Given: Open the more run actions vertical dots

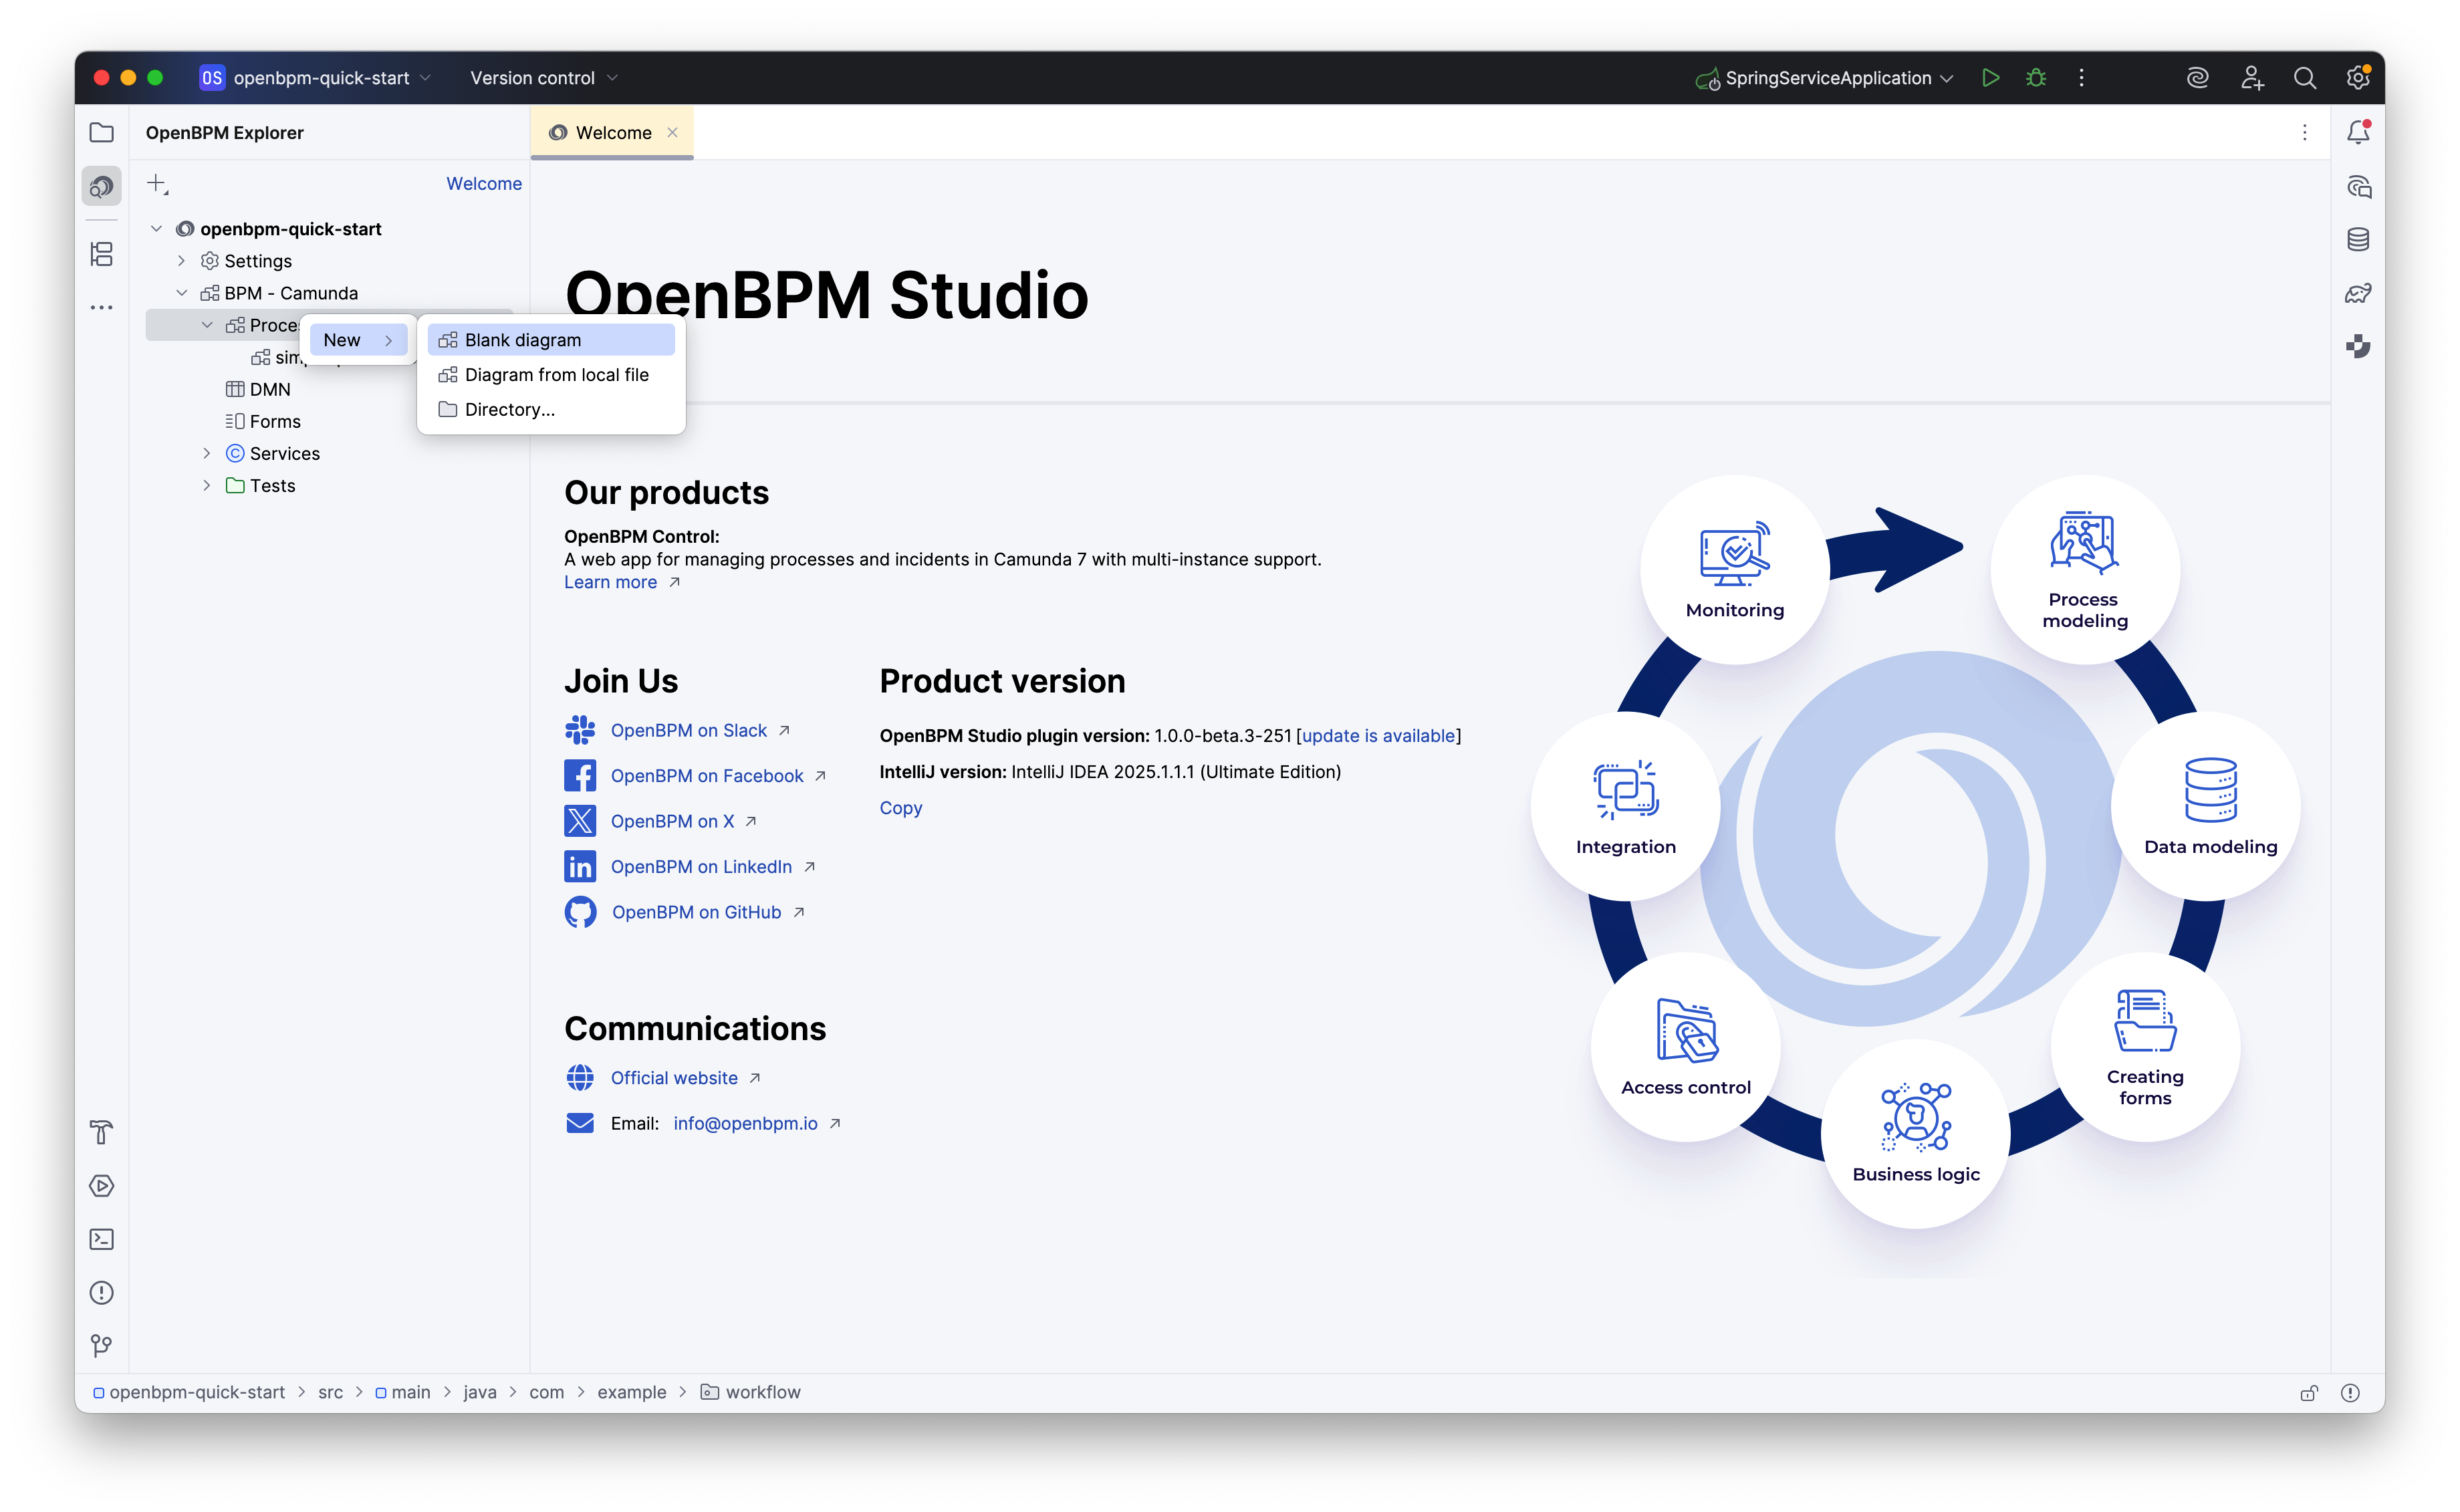Looking at the screenshot, I should tap(2082, 78).
